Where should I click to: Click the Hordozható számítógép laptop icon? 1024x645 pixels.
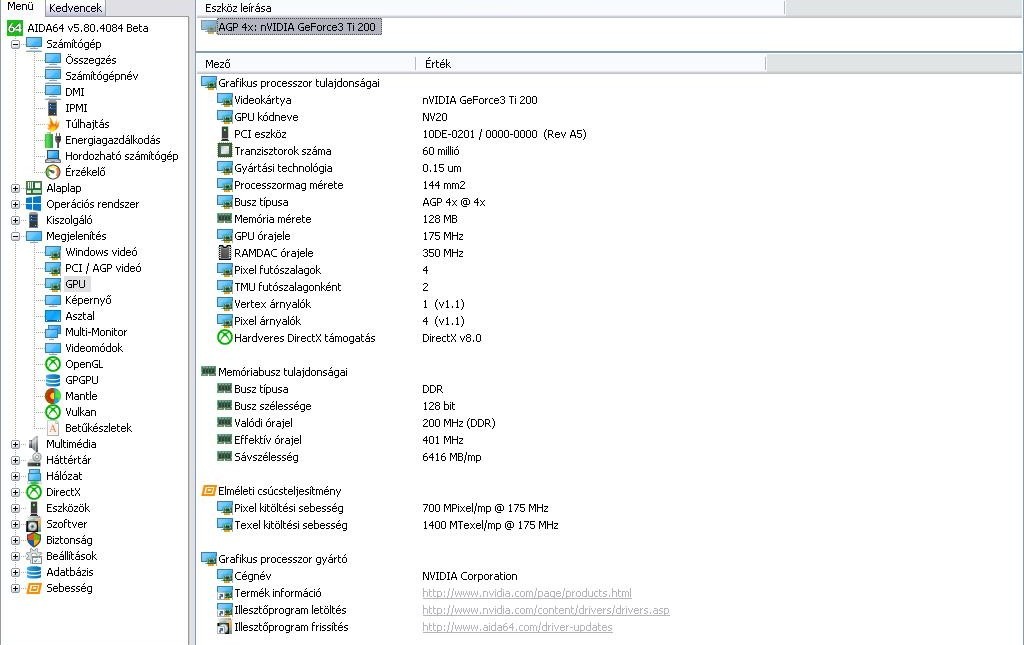pos(53,156)
